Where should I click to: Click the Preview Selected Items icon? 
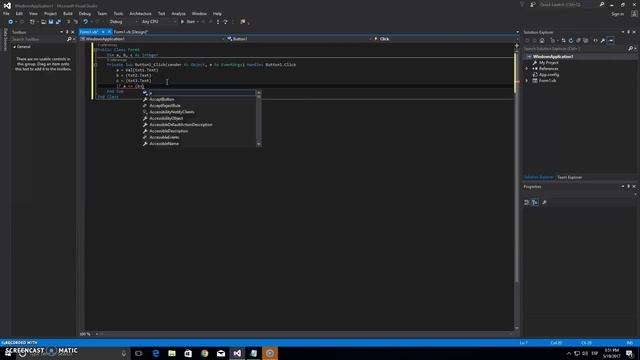[611, 40]
